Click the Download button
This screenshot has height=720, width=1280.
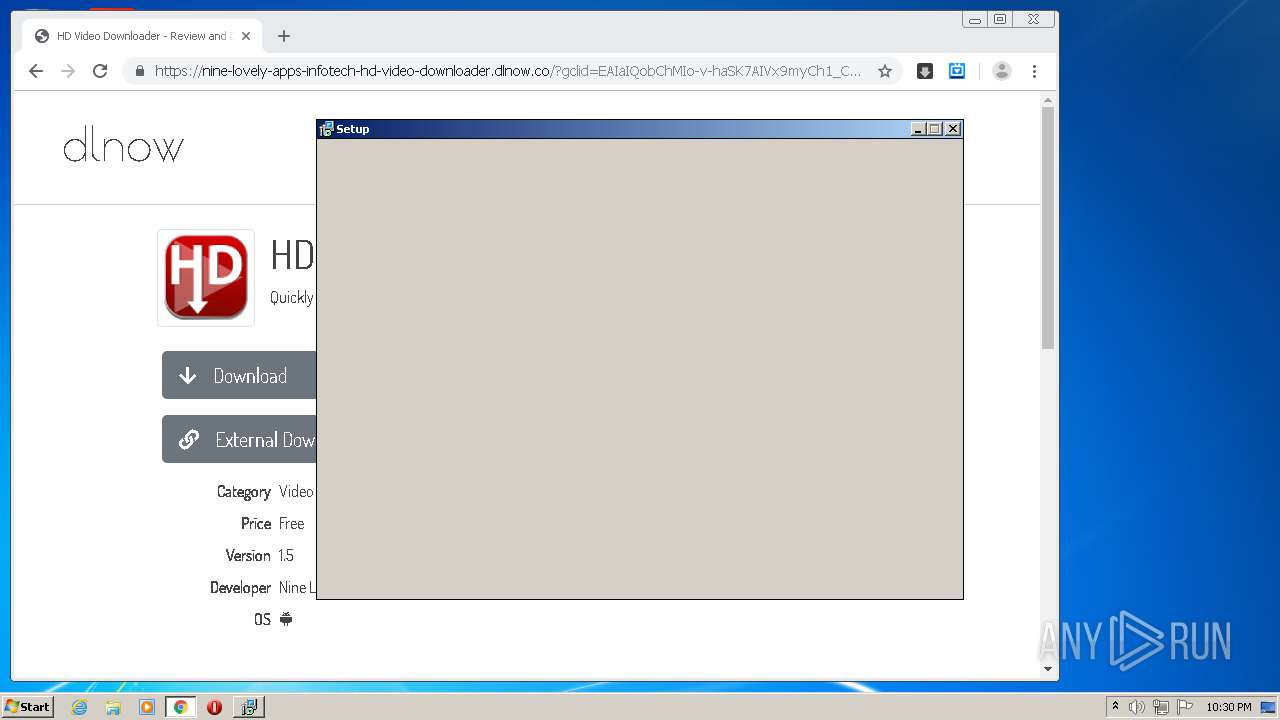[239, 375]
